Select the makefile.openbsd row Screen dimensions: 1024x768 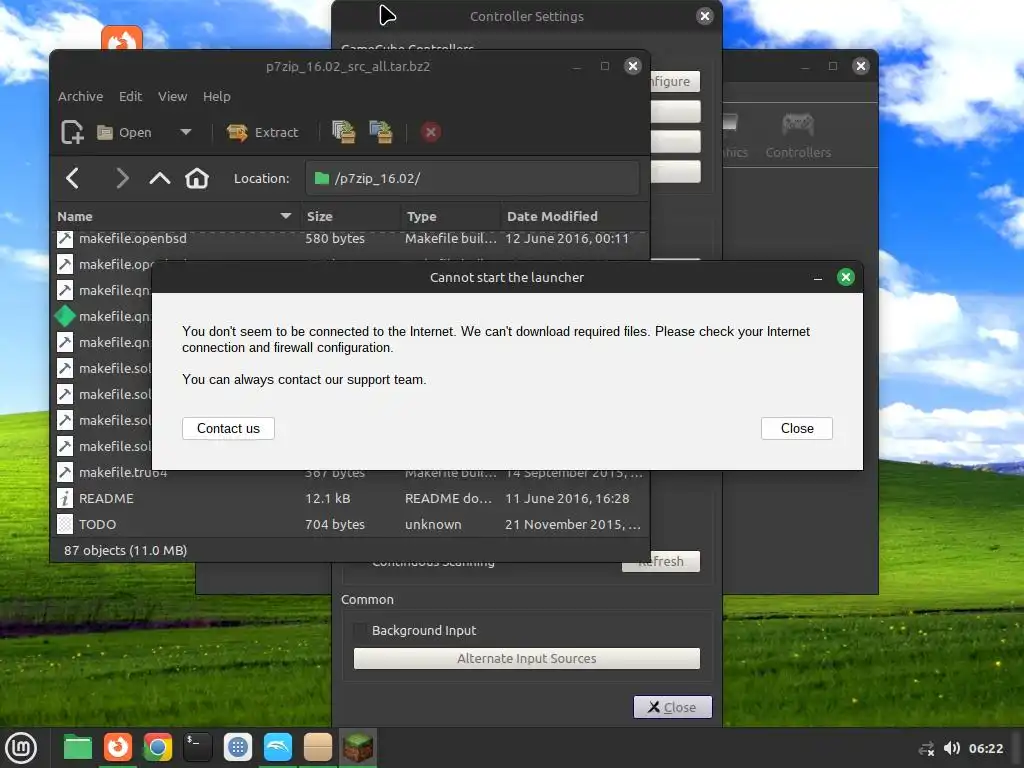[351, 238]
